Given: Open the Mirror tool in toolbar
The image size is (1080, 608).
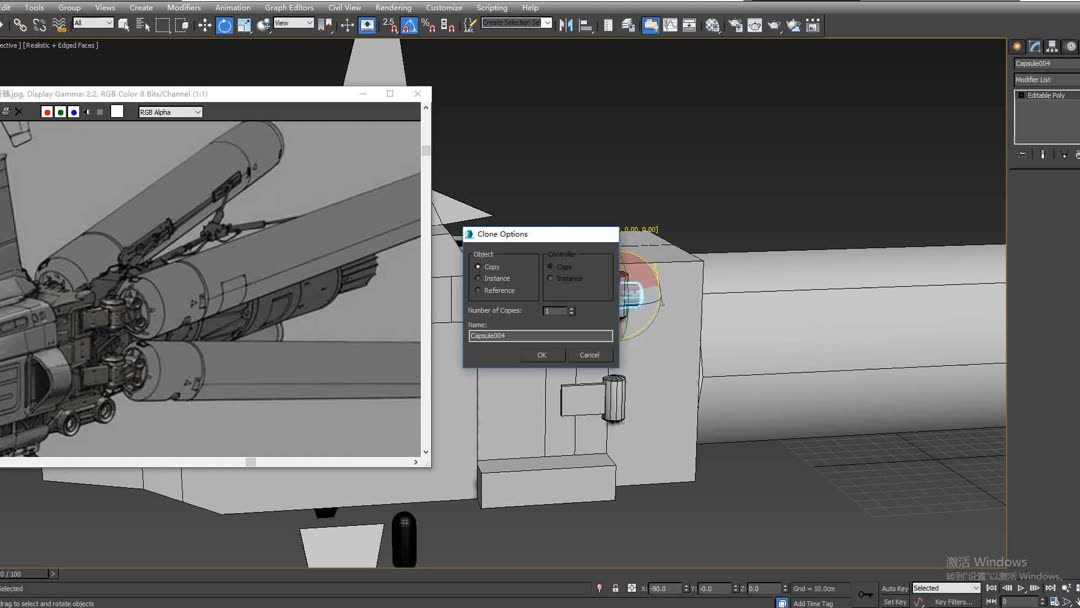Looking at the screenshot, I should [566, 25].
